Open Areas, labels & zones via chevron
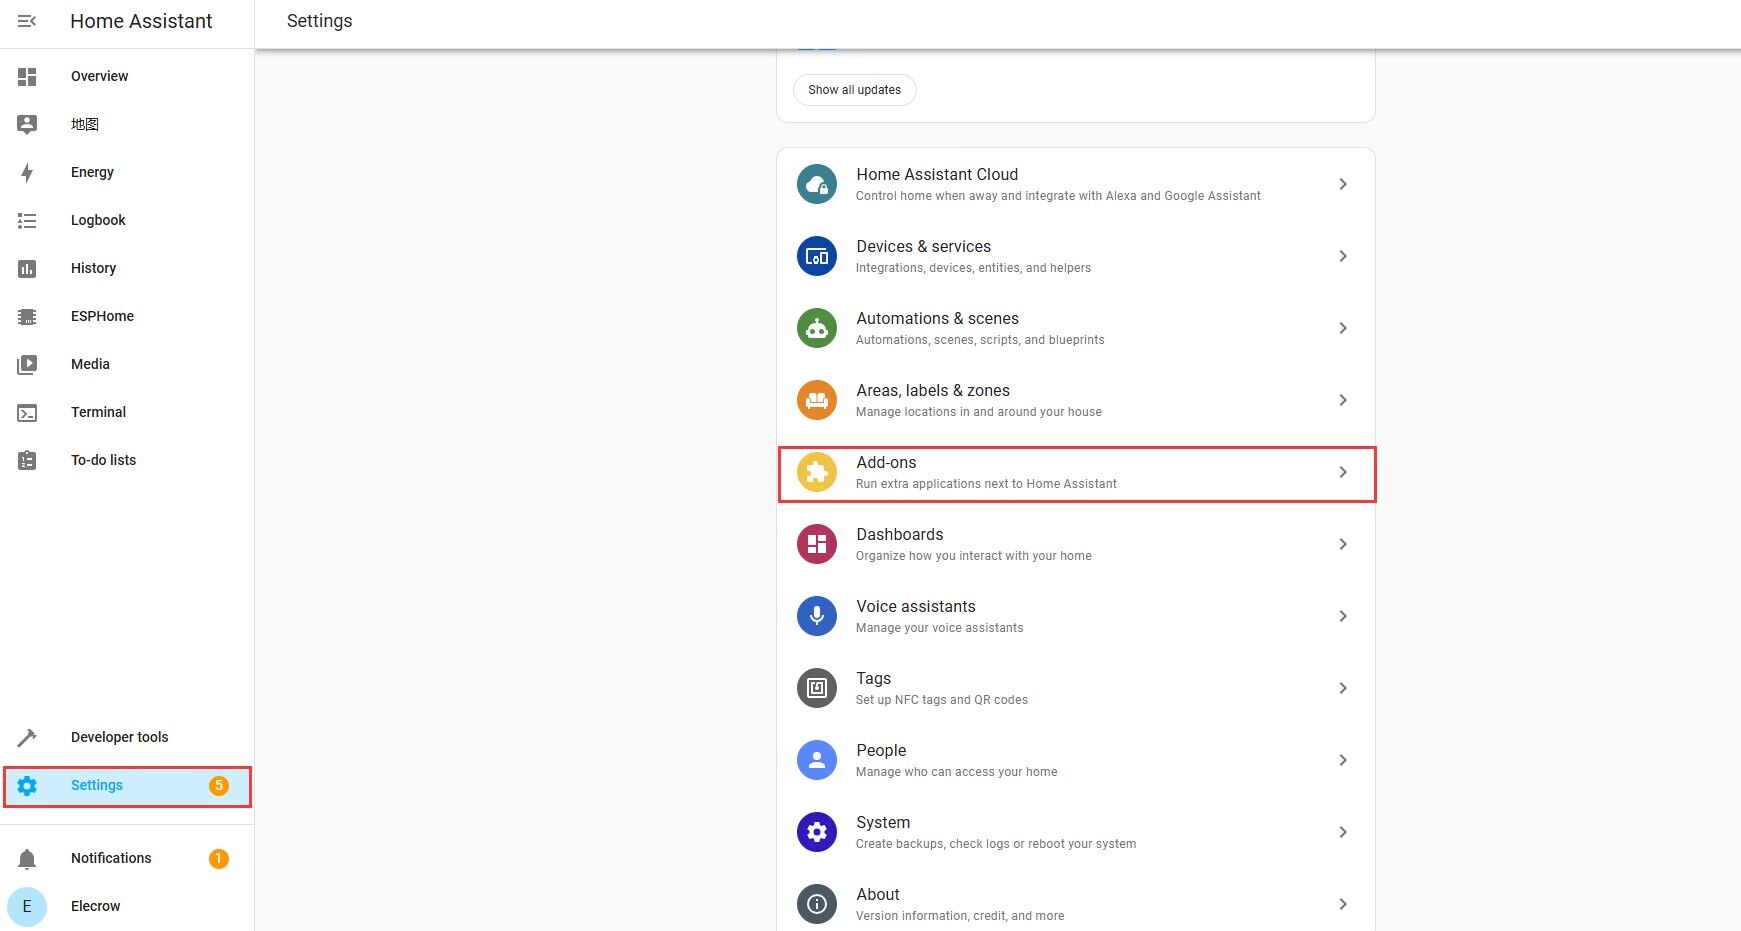Screen dimensions: 1741x931 pyautogui.click(x=1343, y=400)
